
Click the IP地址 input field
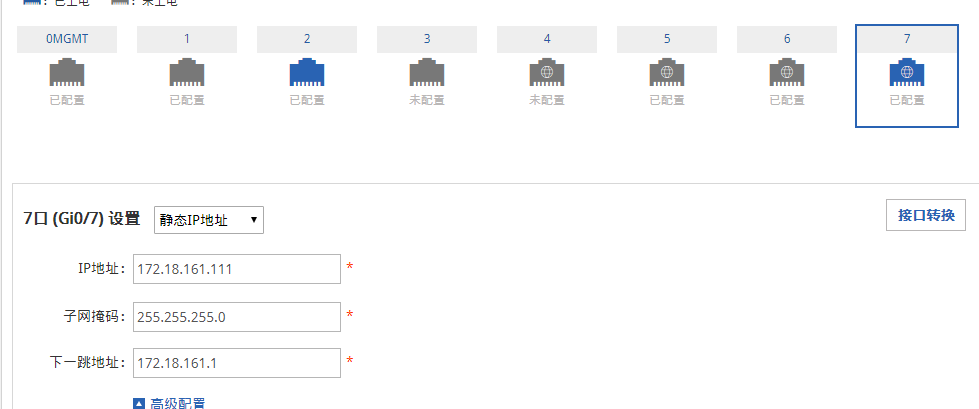point(236,269)
